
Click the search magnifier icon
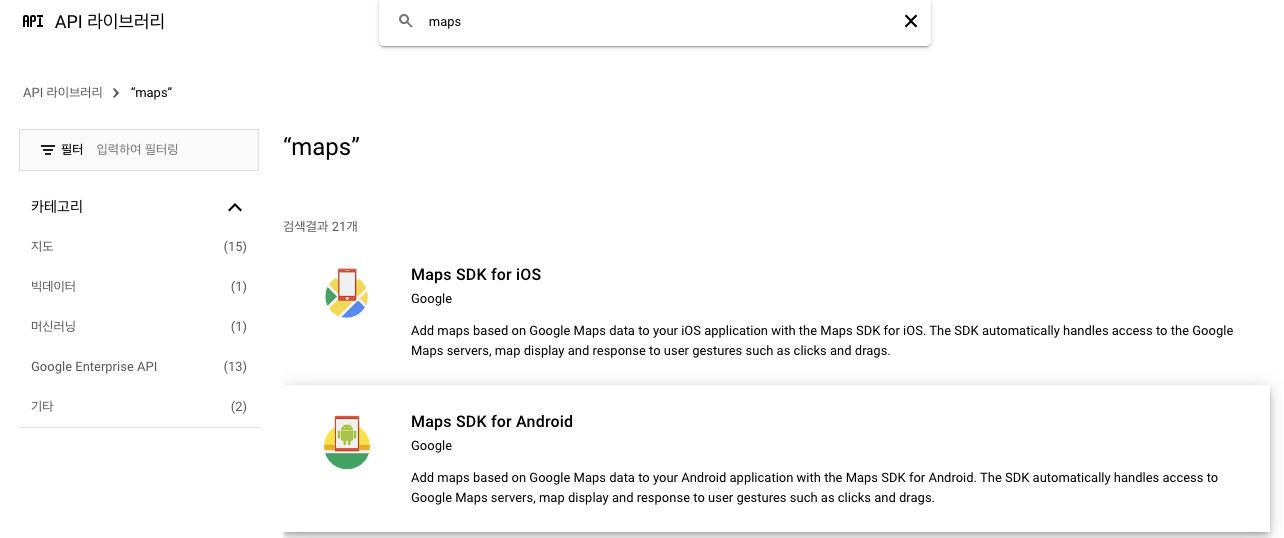pyautogui.click(x=406, y=21)
